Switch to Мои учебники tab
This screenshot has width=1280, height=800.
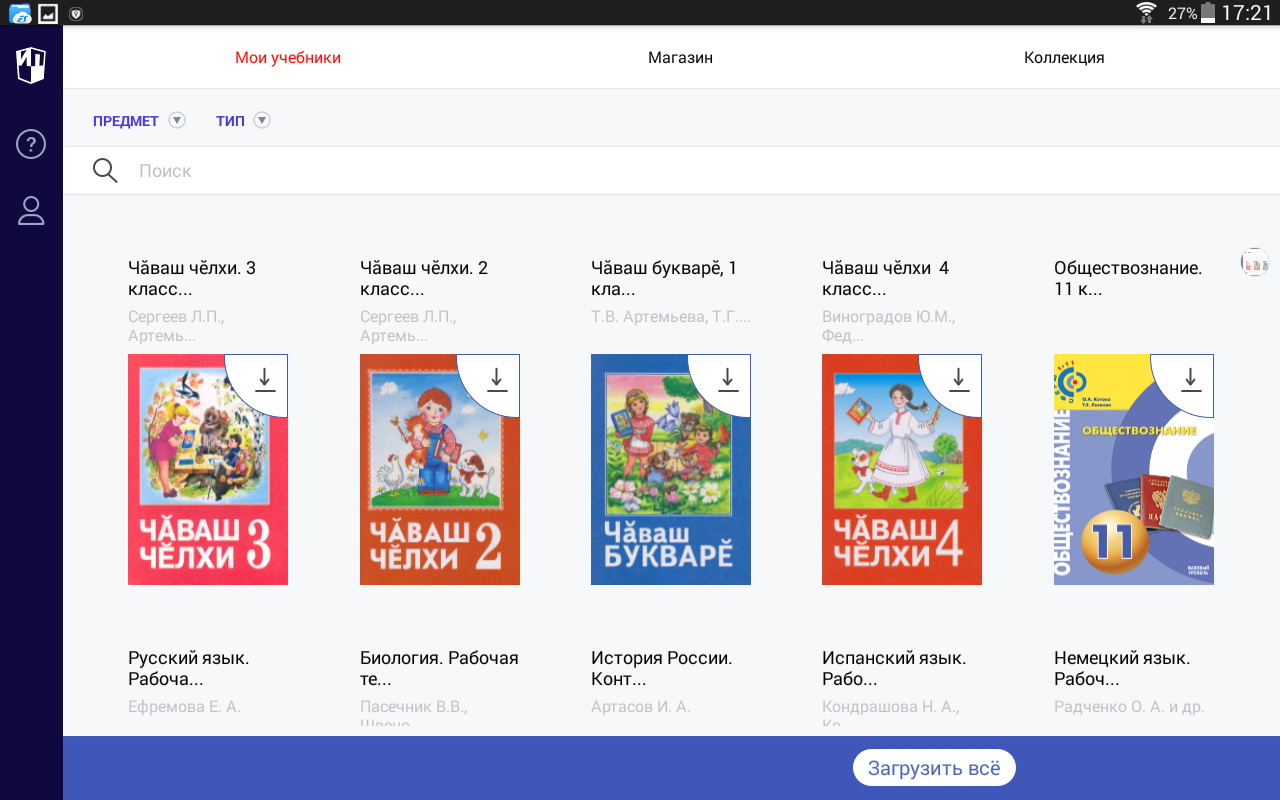click(288, 58)
